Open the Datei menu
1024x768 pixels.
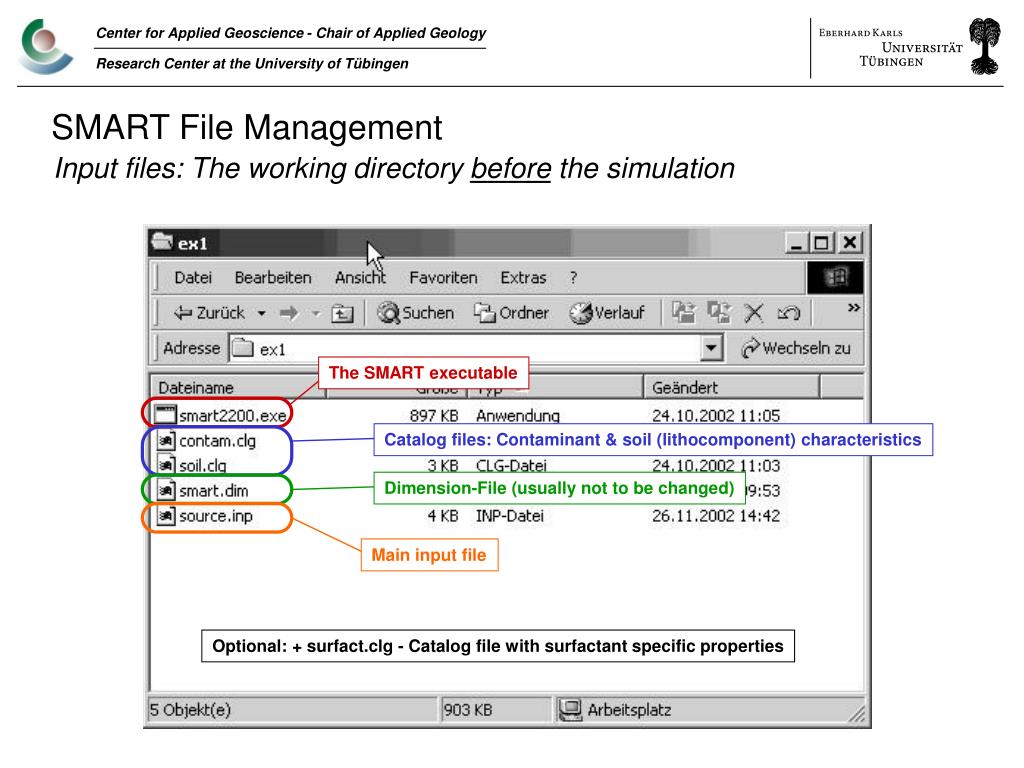pos(193,278)
